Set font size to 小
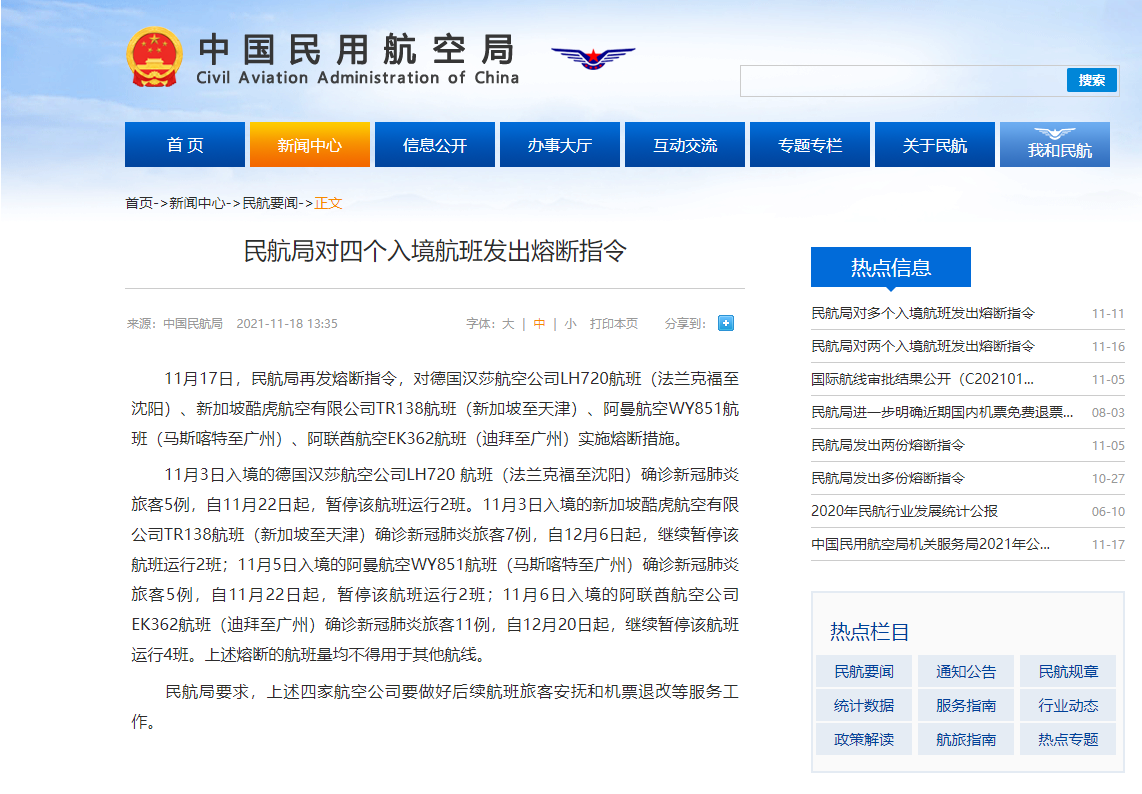This screenshot has width=1142, height=794. 570,324
